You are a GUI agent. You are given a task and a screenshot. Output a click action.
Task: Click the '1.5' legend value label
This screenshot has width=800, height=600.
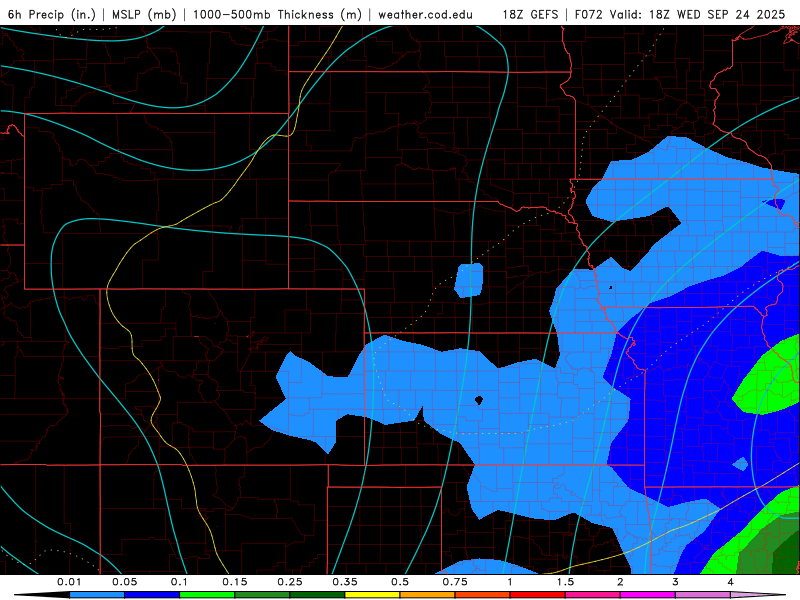pyautogui.click(x=565, y=582)
